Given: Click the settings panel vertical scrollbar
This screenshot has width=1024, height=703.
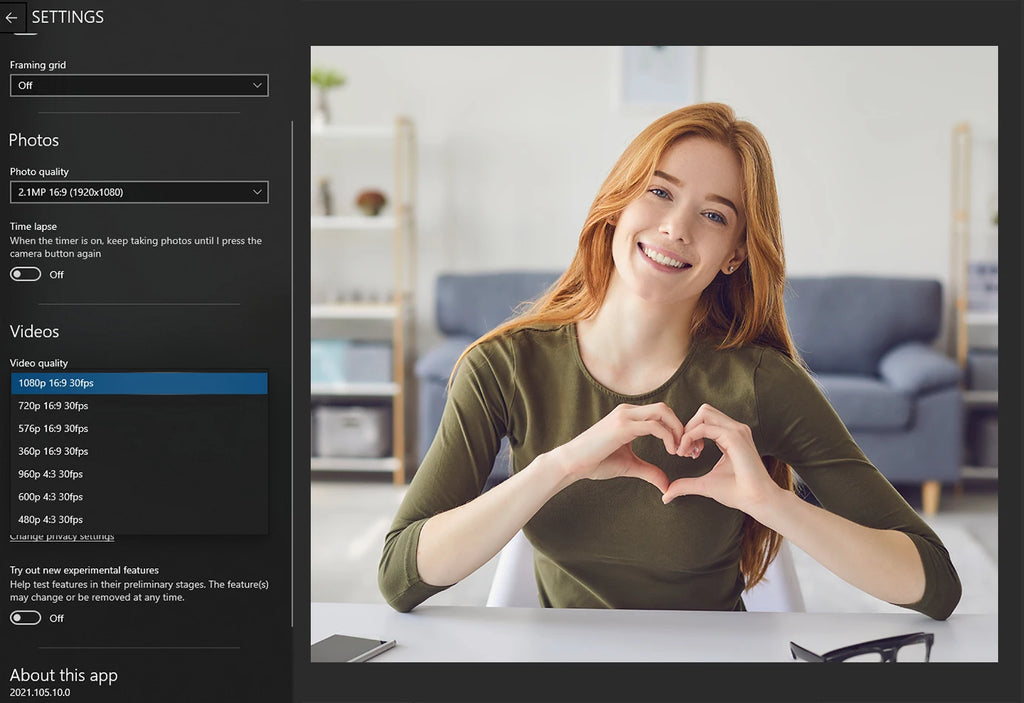Looking at the screenshot, I should point(292,373).
